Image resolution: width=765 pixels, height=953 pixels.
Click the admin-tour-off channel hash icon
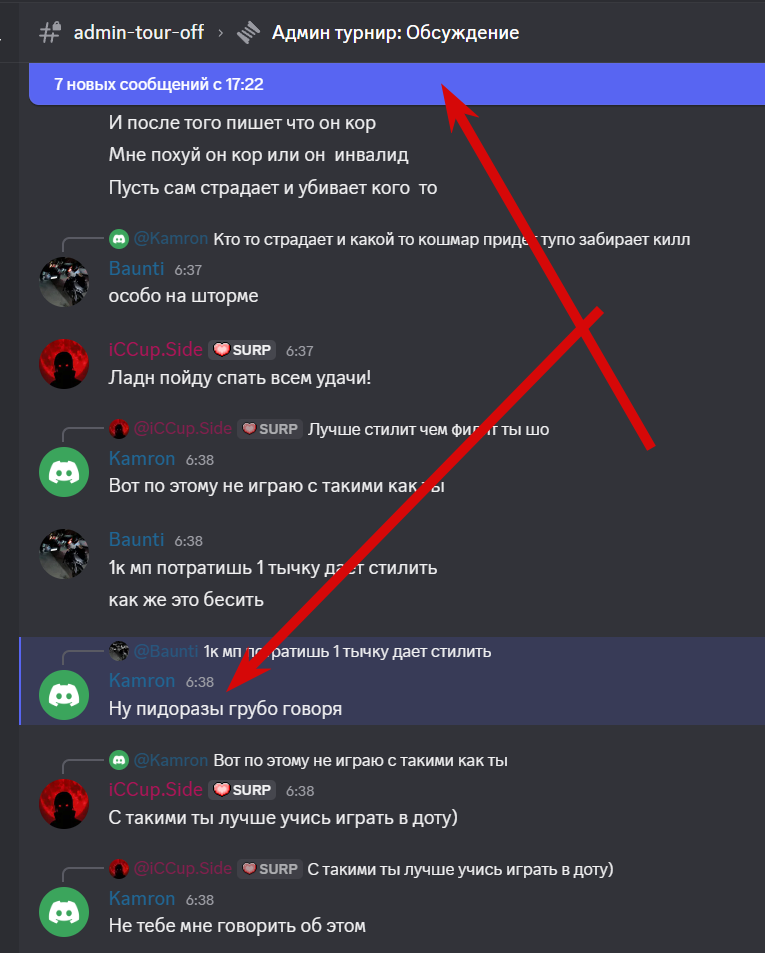pyautogui.click(x=50, y=32)
